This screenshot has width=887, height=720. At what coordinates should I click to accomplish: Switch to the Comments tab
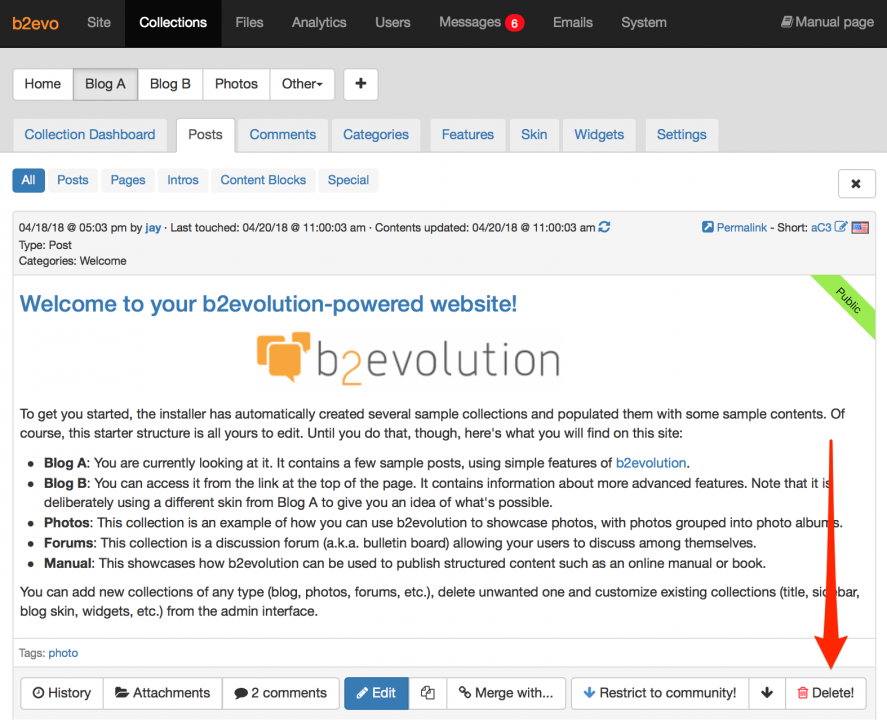click(x=283, y=135)
